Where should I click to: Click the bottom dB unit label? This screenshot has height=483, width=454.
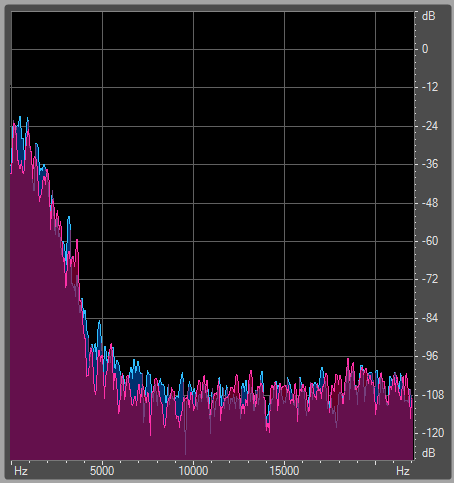(429, 453)
